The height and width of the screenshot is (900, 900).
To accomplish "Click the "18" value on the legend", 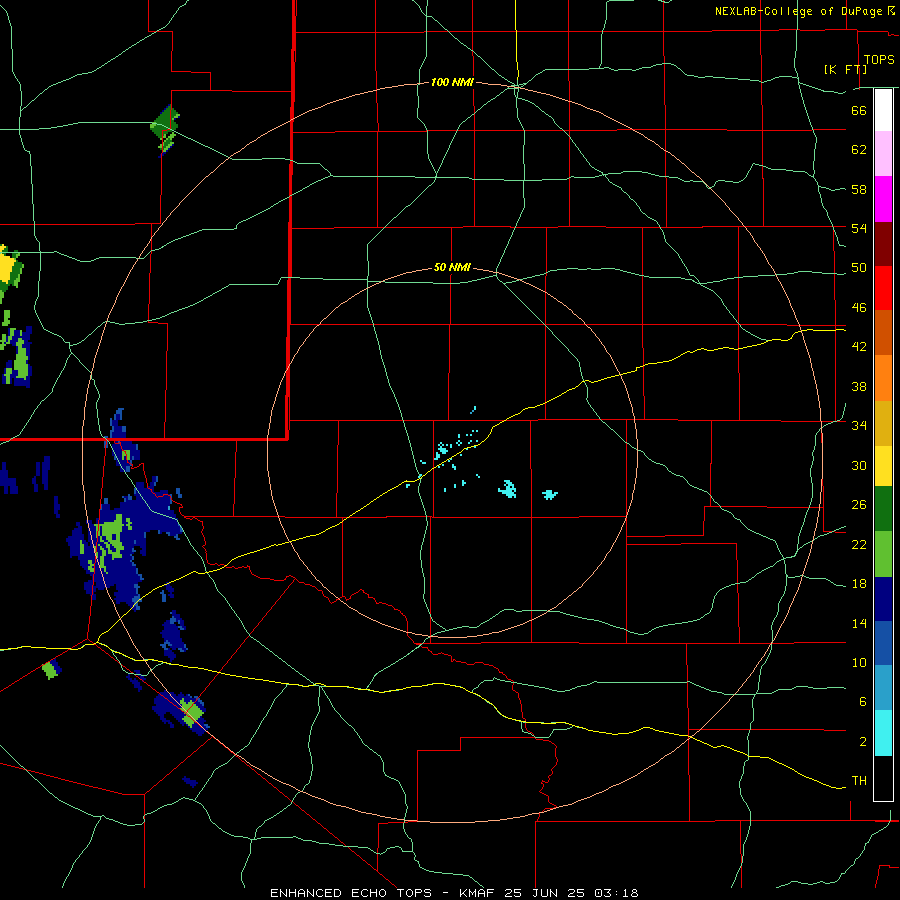I will pyautogui.click(x=859, y=584).
